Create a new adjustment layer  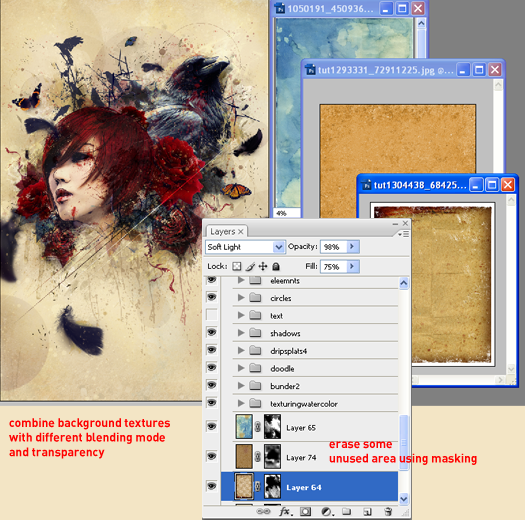326,511
